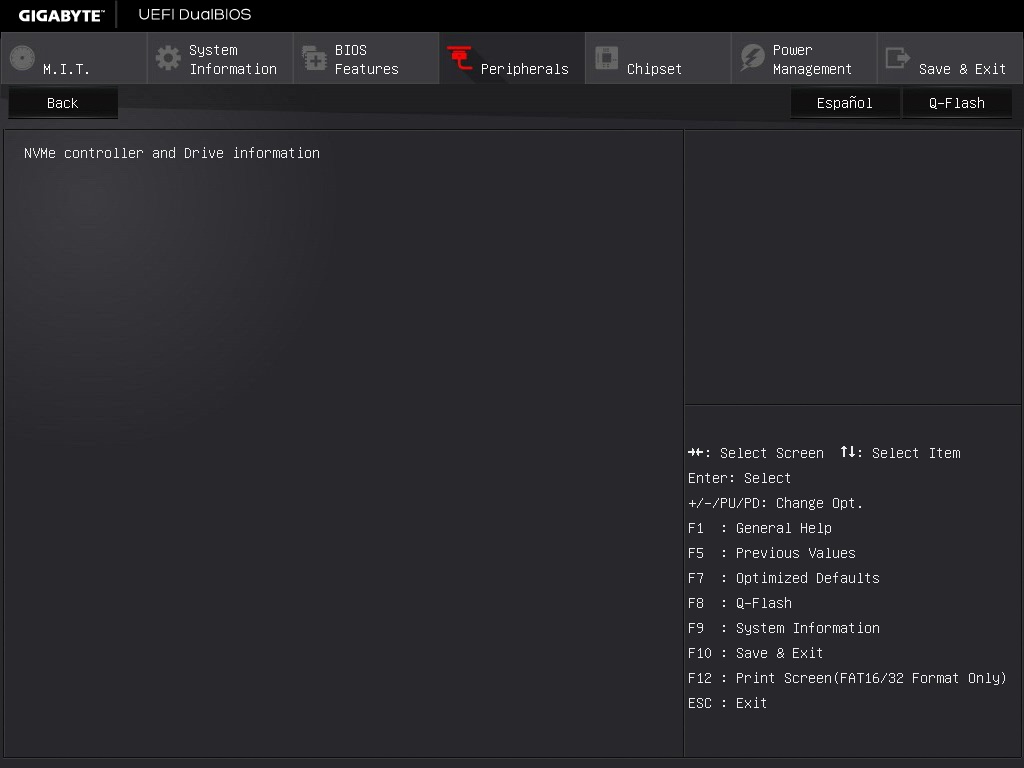
Task: Open the Power Management tab label
Action: click(812, 59)
